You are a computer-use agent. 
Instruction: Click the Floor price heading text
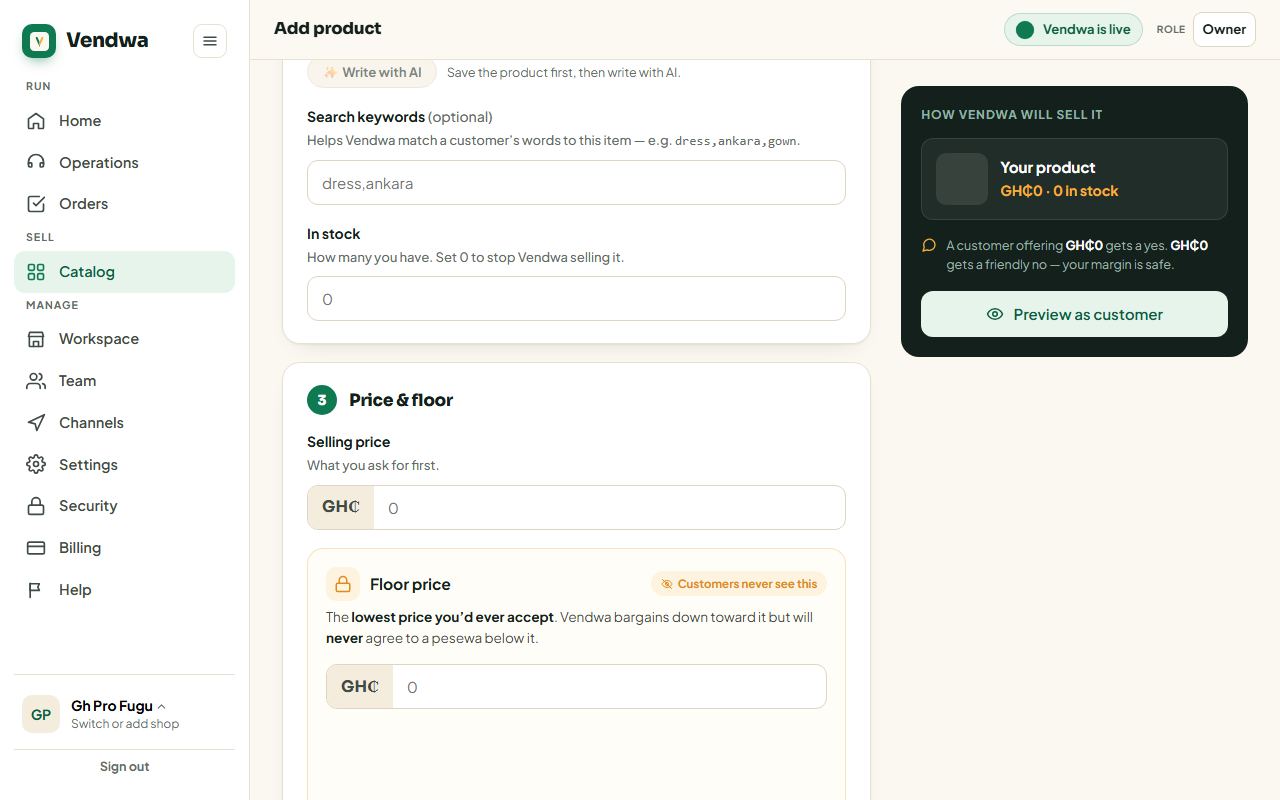pyautogui.click(x=410, y=584)
